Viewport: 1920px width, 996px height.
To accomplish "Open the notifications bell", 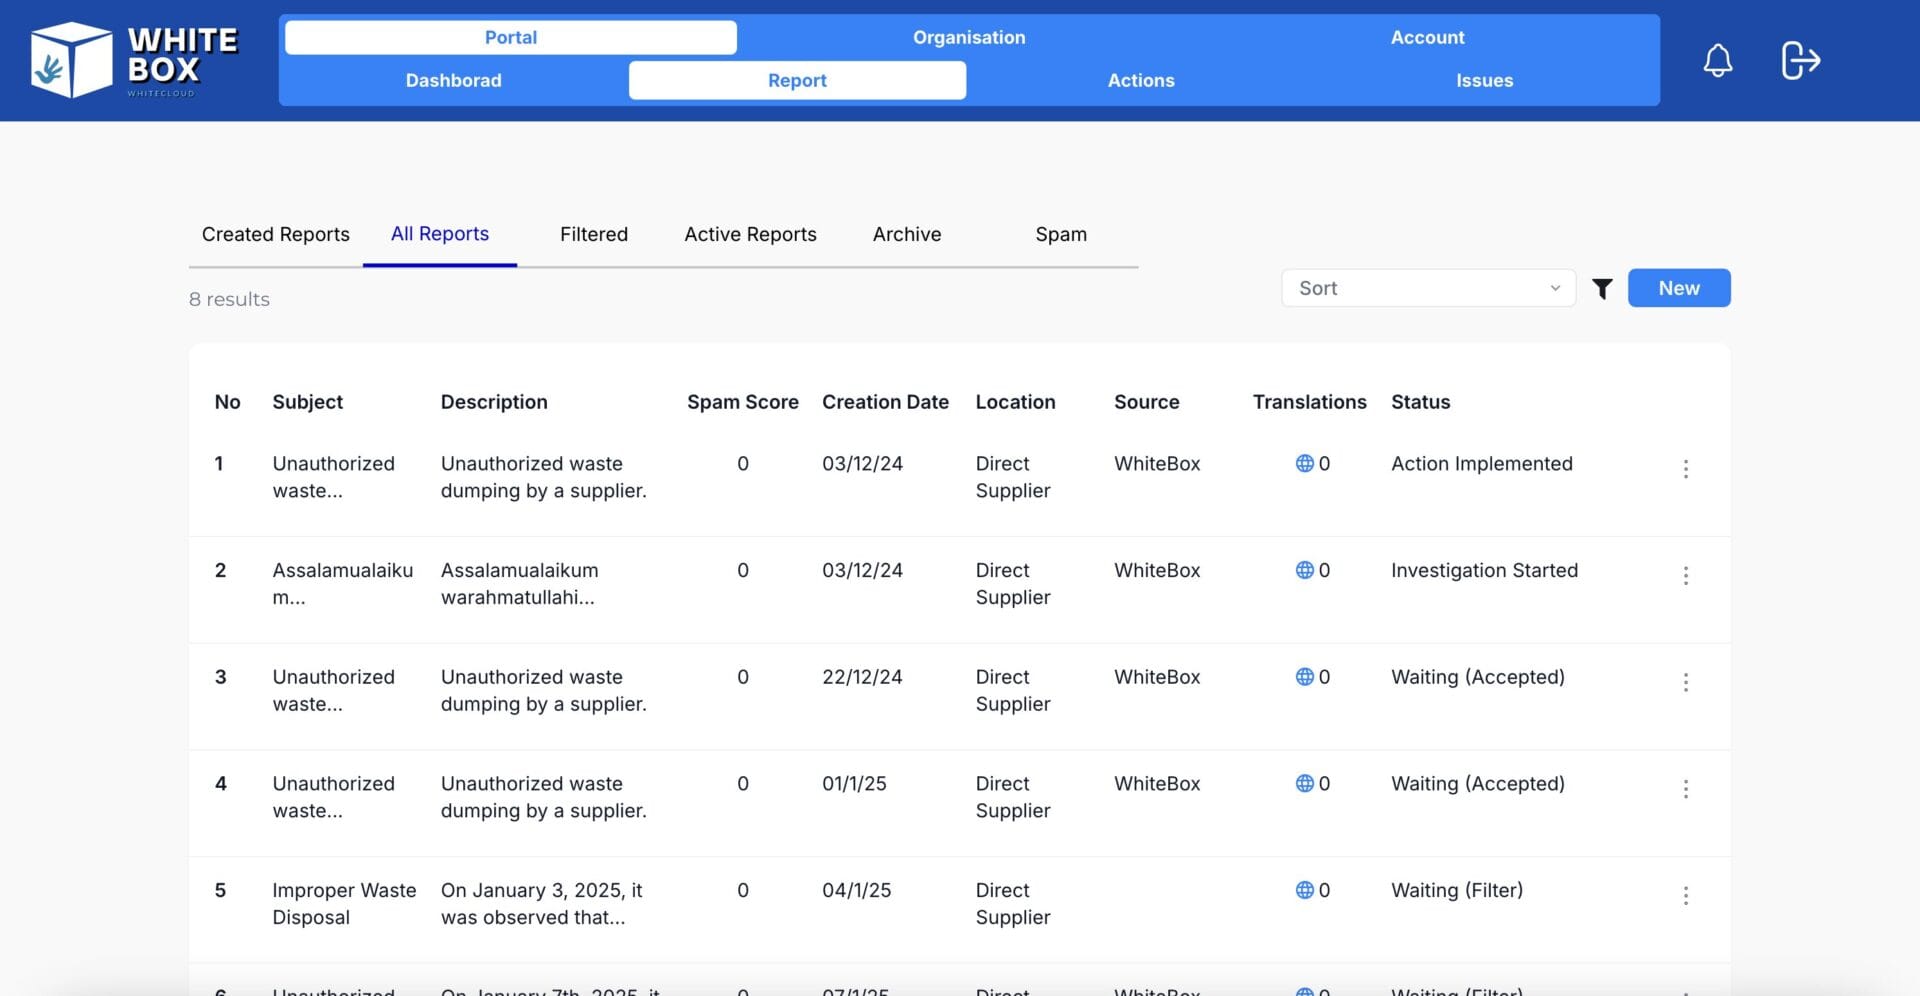I will point(1717,60).
